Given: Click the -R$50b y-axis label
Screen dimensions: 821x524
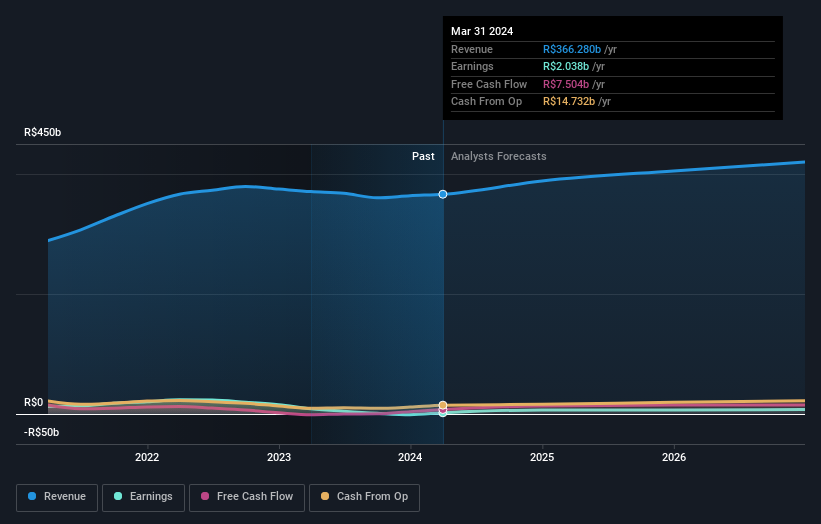Looking at the screenshot, I should click(x=41, y=432).
